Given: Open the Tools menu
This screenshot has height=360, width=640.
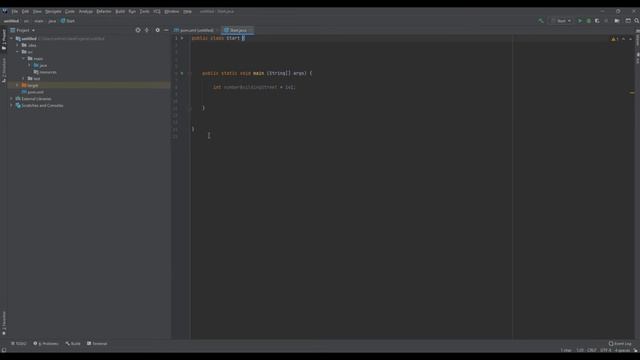Looking at the screenshot, I should point(144,11).
